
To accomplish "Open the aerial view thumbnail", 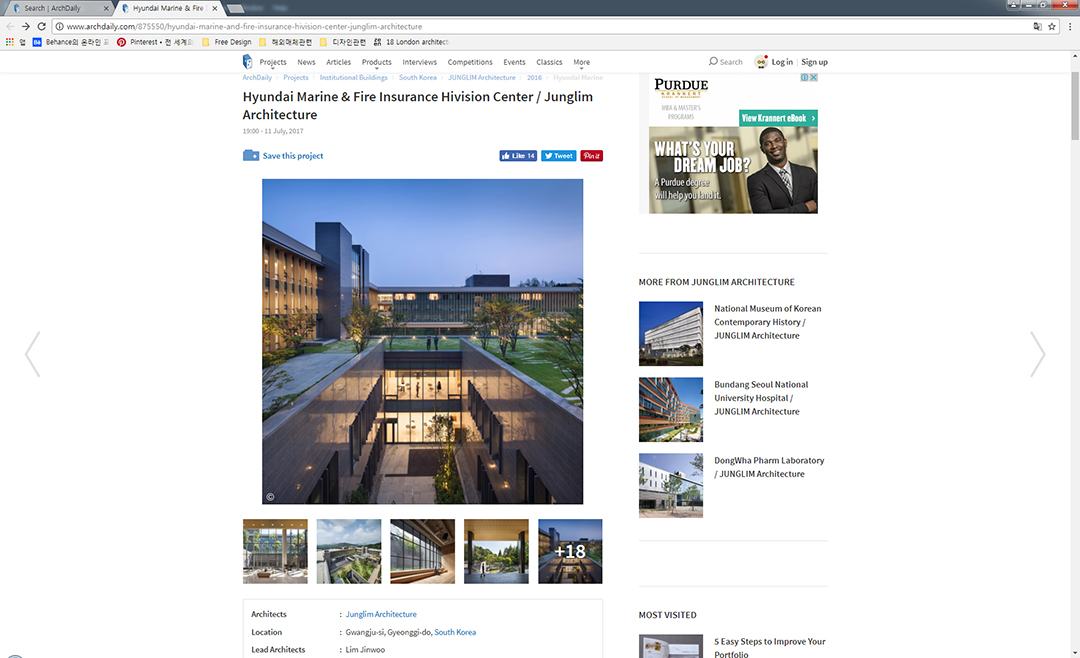I will click(x=349, y=551).
